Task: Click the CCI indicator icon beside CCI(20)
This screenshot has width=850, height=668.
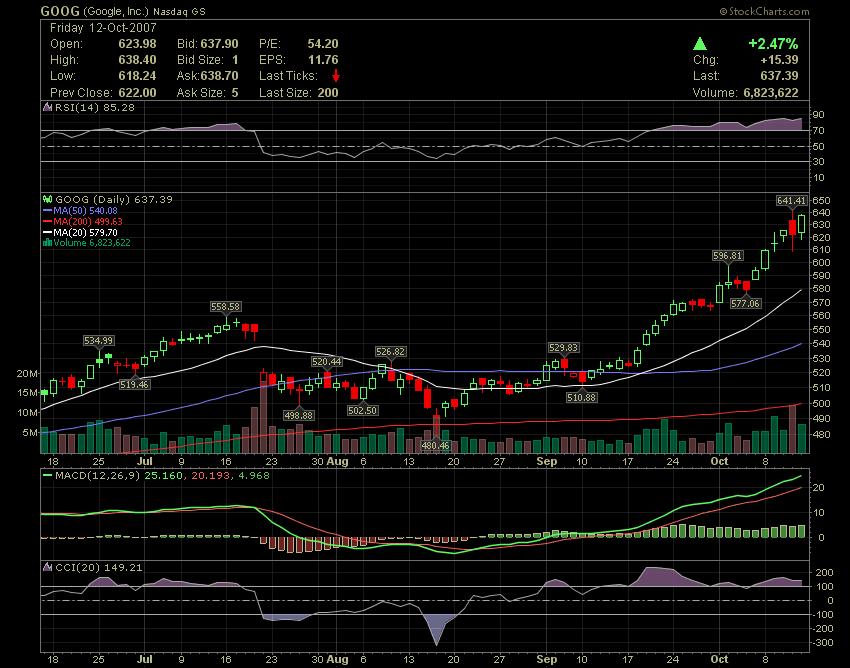Action: [48, 567]
